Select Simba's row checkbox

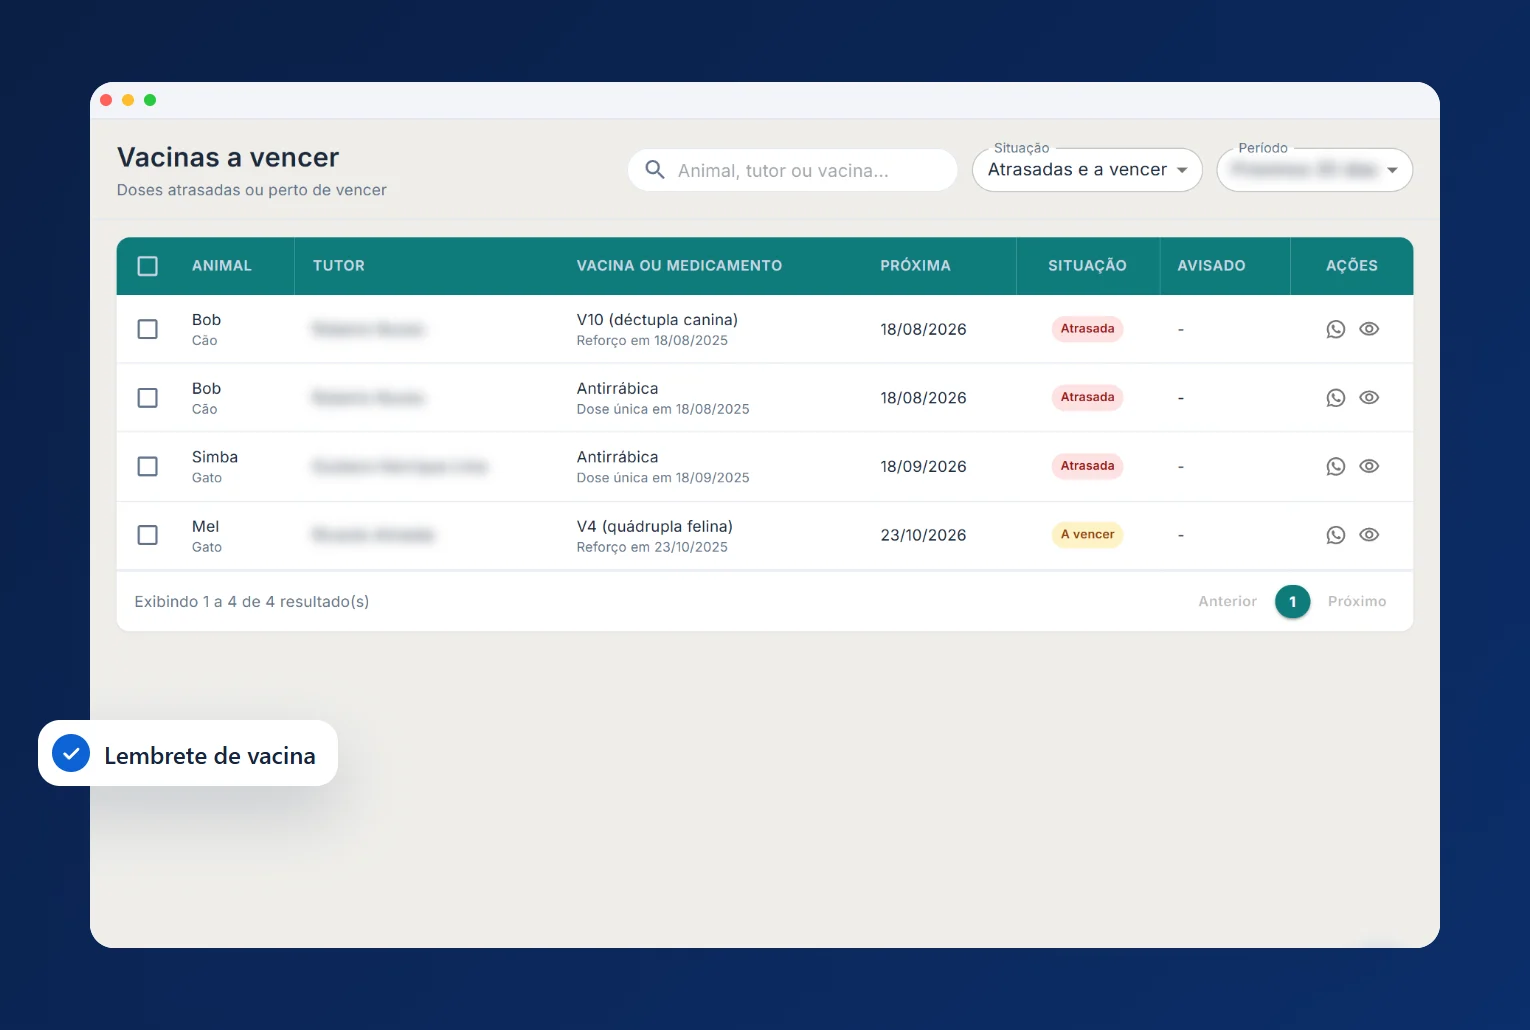(148, 467)
